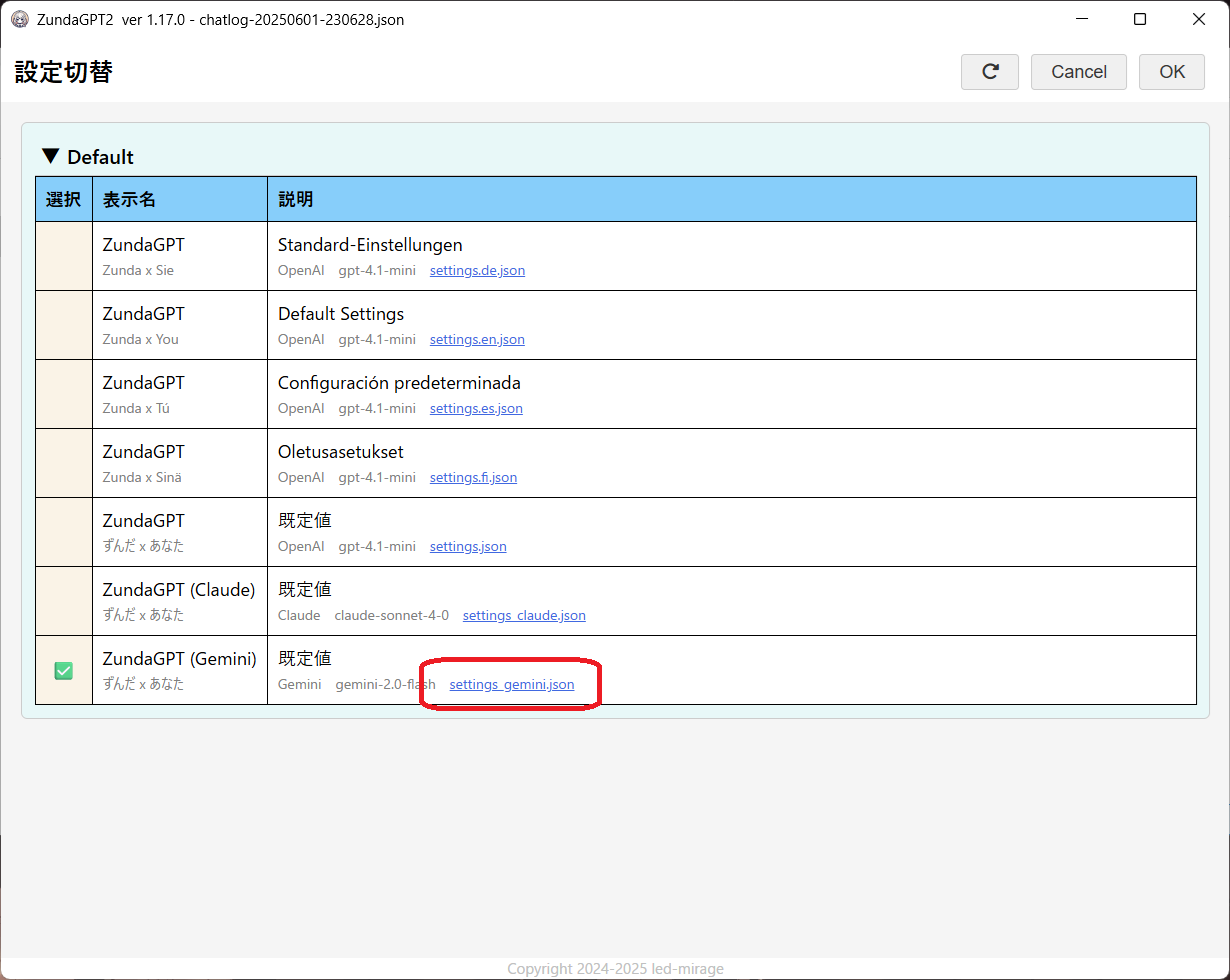Click the Copyright 2024-2025 led-mirage footer
This screenshot has height=980, width=1230.
pyautogui.click(x=615, y=969)
